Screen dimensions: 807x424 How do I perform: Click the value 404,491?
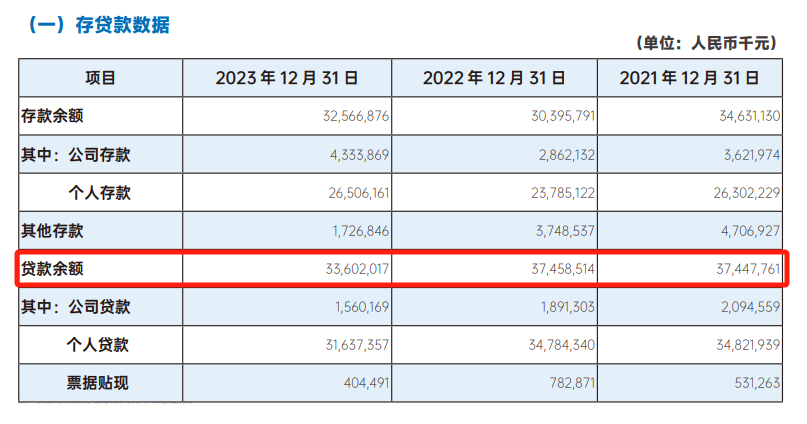point(366,383)
